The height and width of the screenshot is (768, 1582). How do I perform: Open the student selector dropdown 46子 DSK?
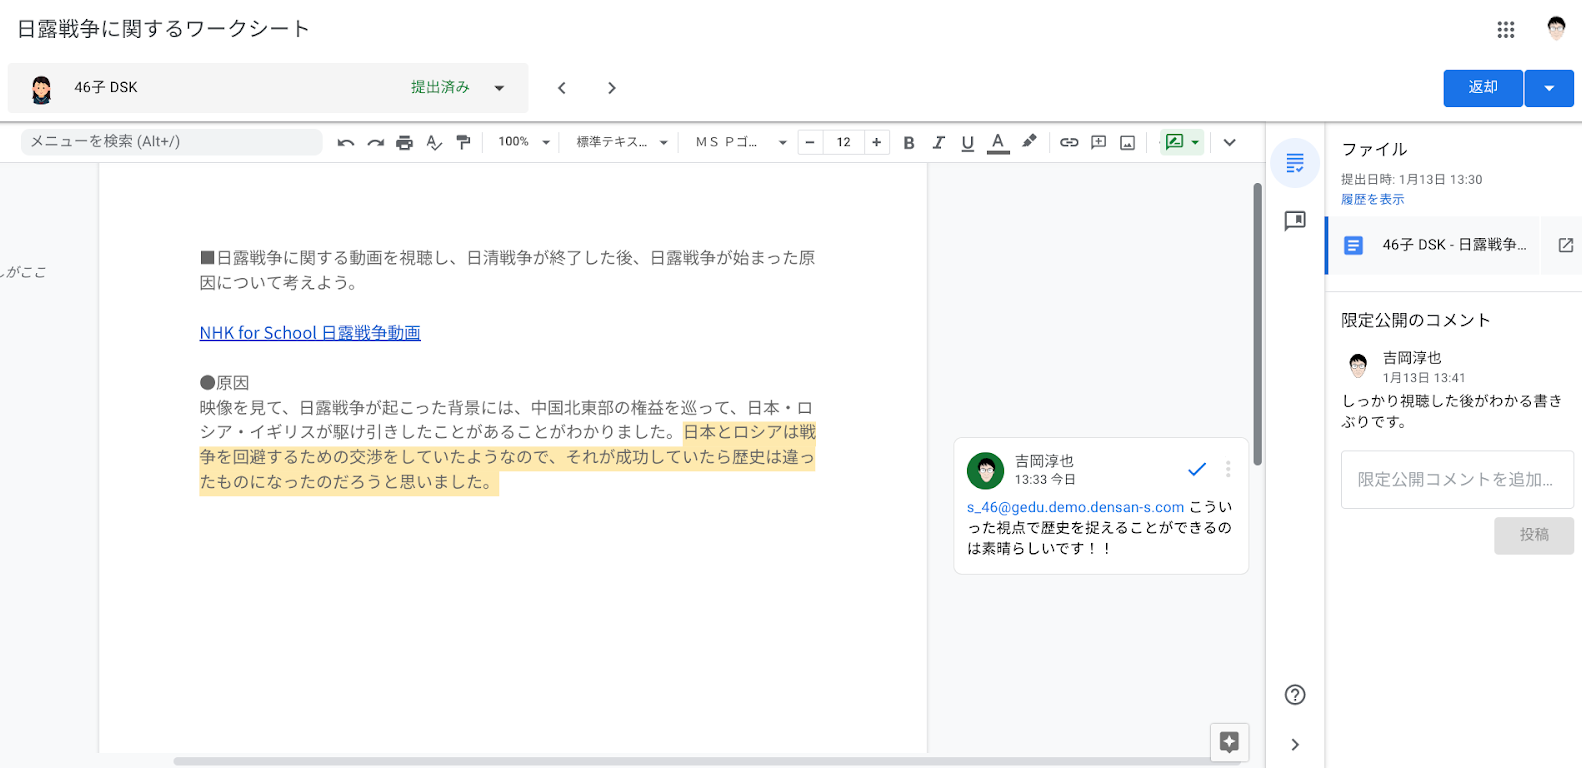coord(268,88)
